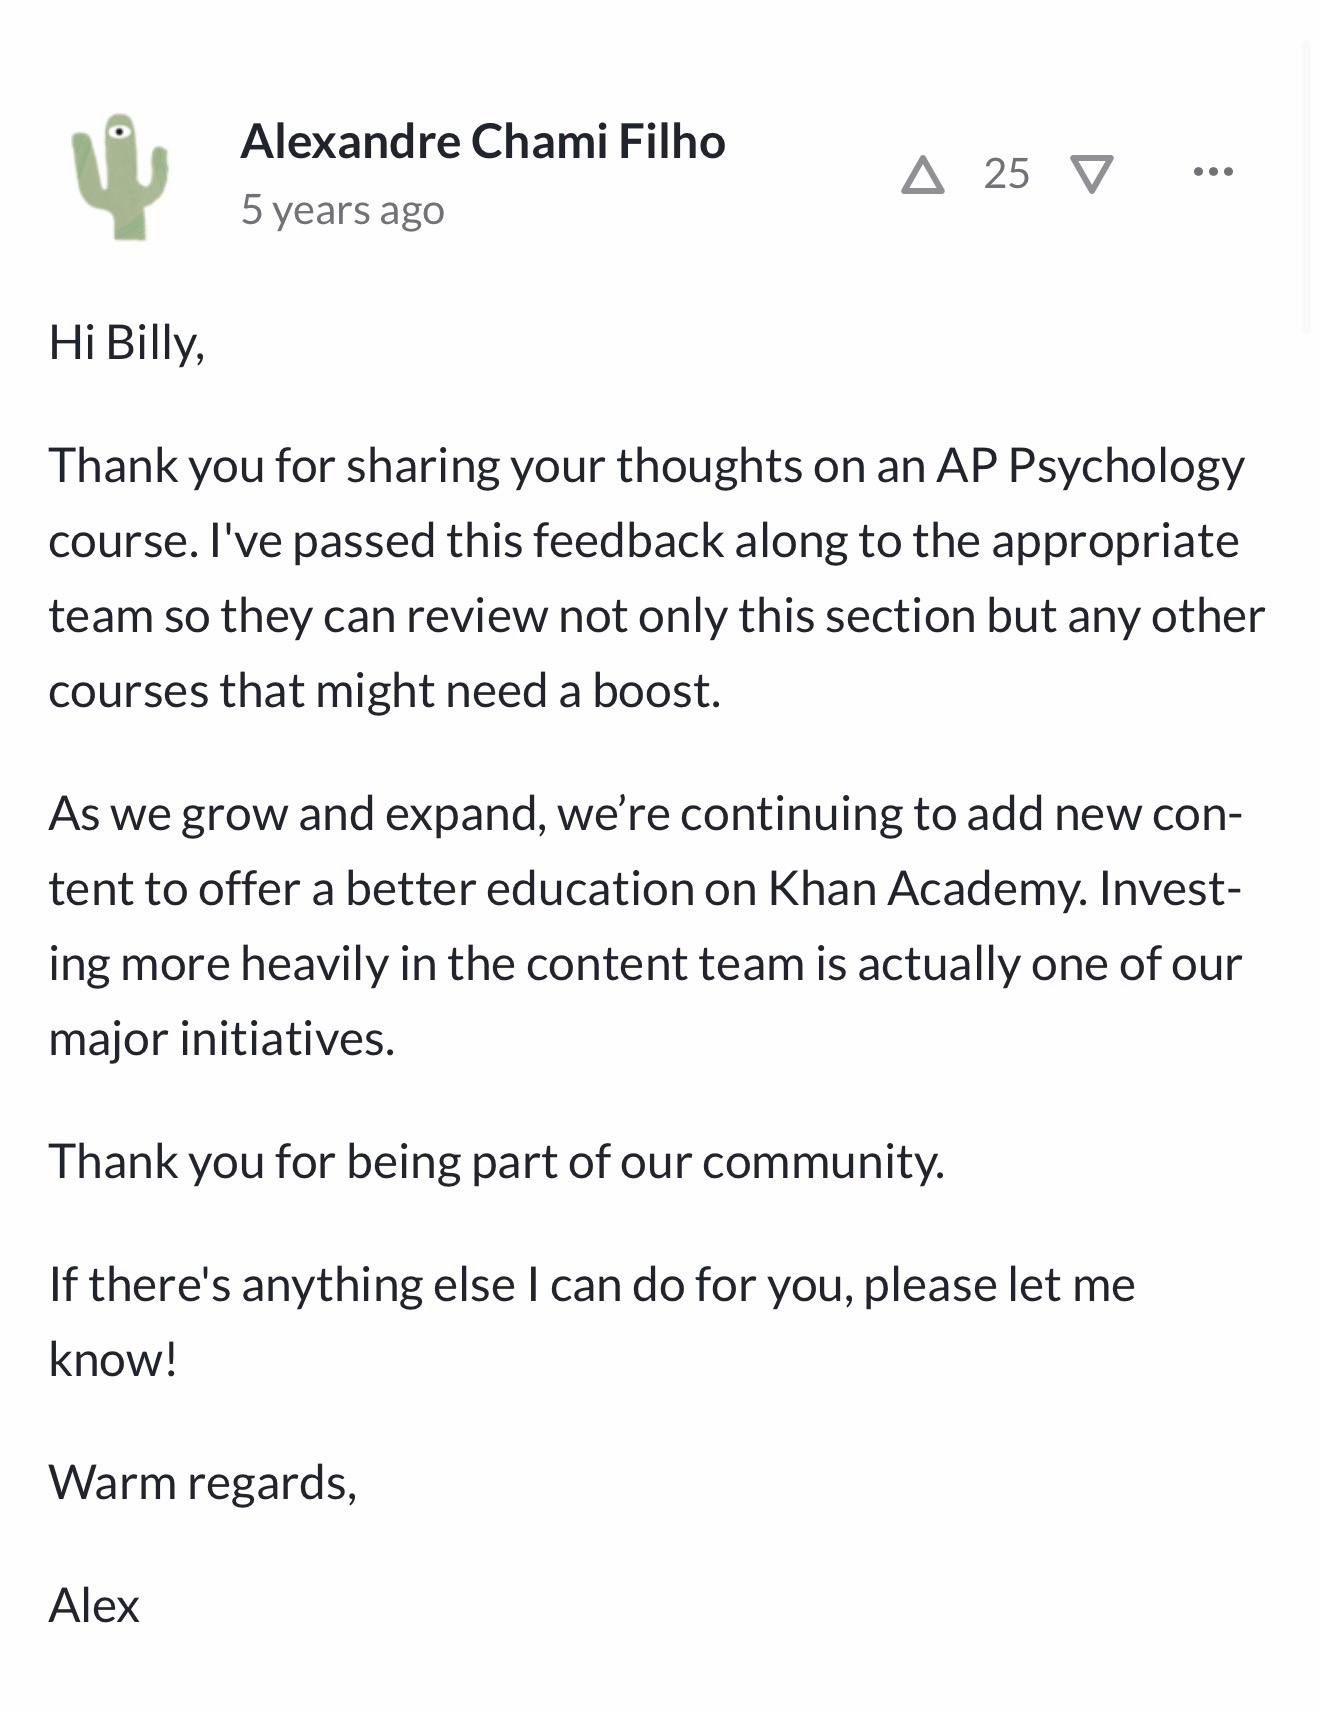Click the vote count showing 25
1320x1712 pixels.
tap(1006, 174)
